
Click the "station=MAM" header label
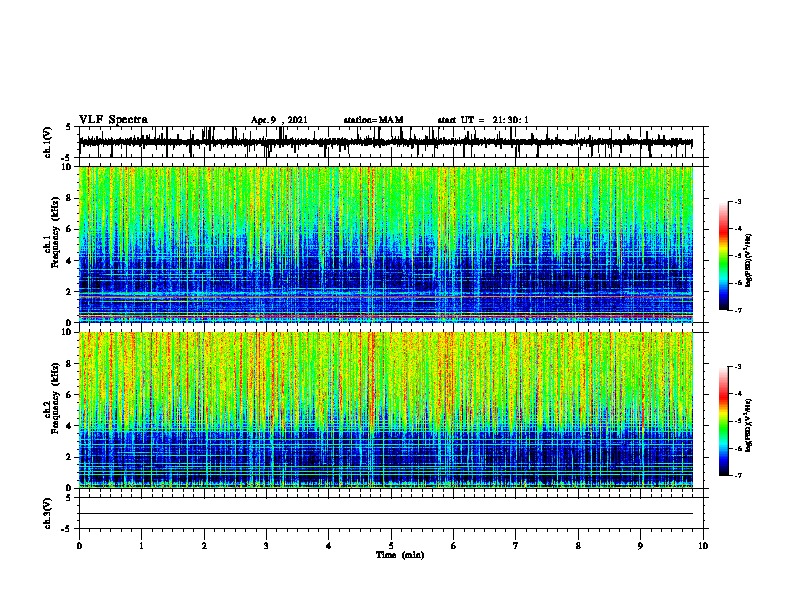pyautogui.click(x=373, y=120)
